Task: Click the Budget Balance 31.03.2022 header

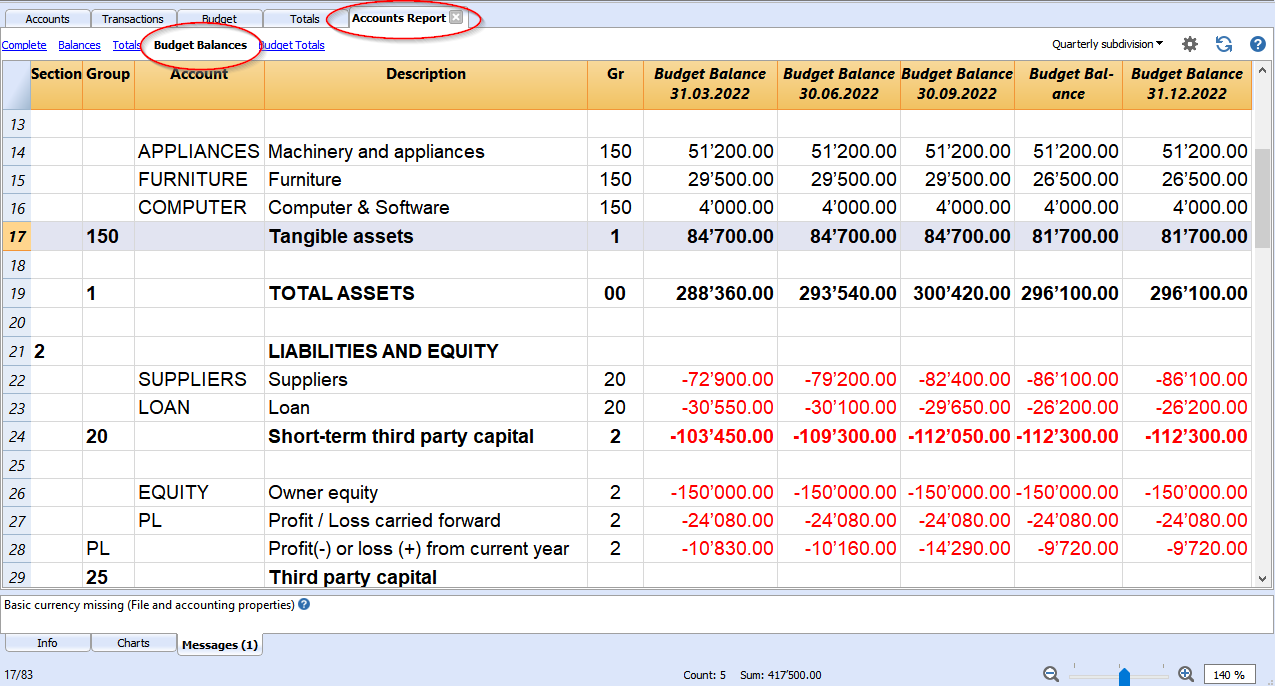Action: click(x=710, y=84)
